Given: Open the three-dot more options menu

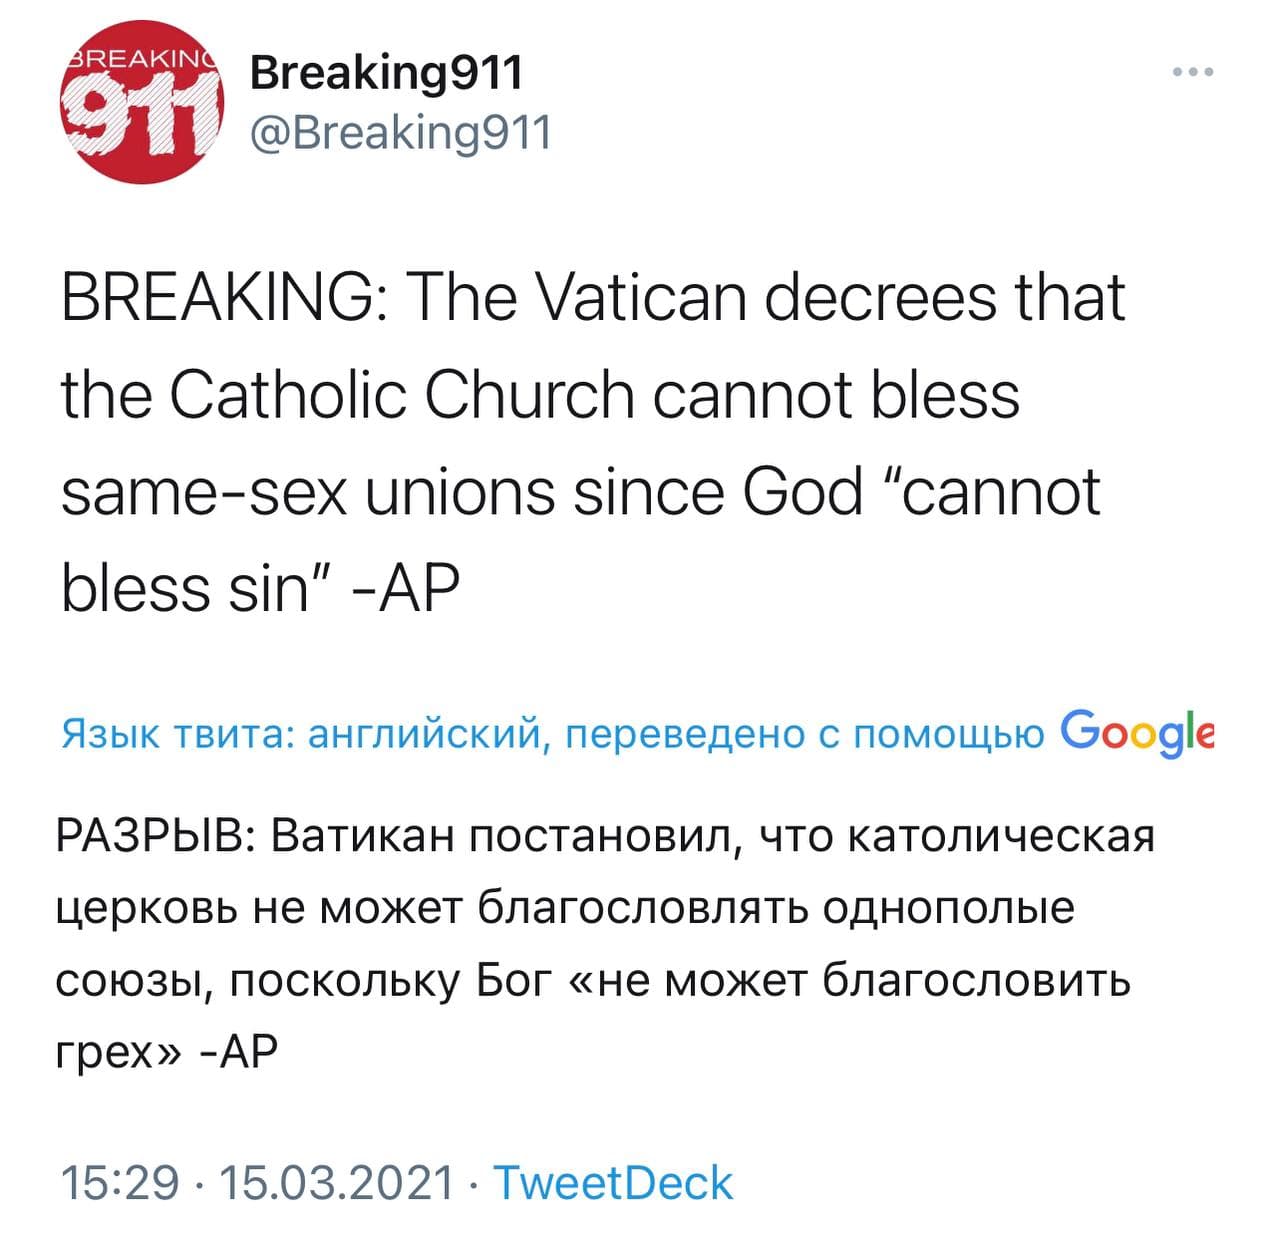Looking at the screenshot, I should click(x=1195, y=72).
